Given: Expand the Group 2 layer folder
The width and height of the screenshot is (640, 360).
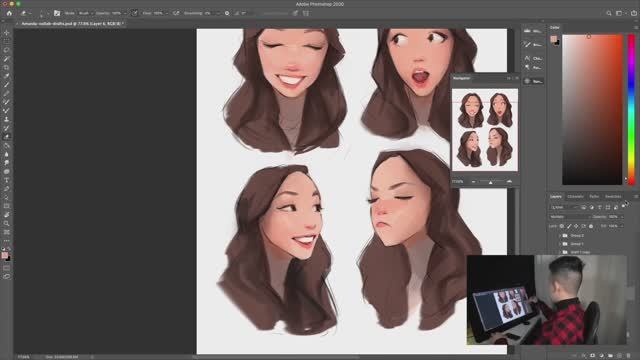Looking at the screenshot, I should (560, 236).
